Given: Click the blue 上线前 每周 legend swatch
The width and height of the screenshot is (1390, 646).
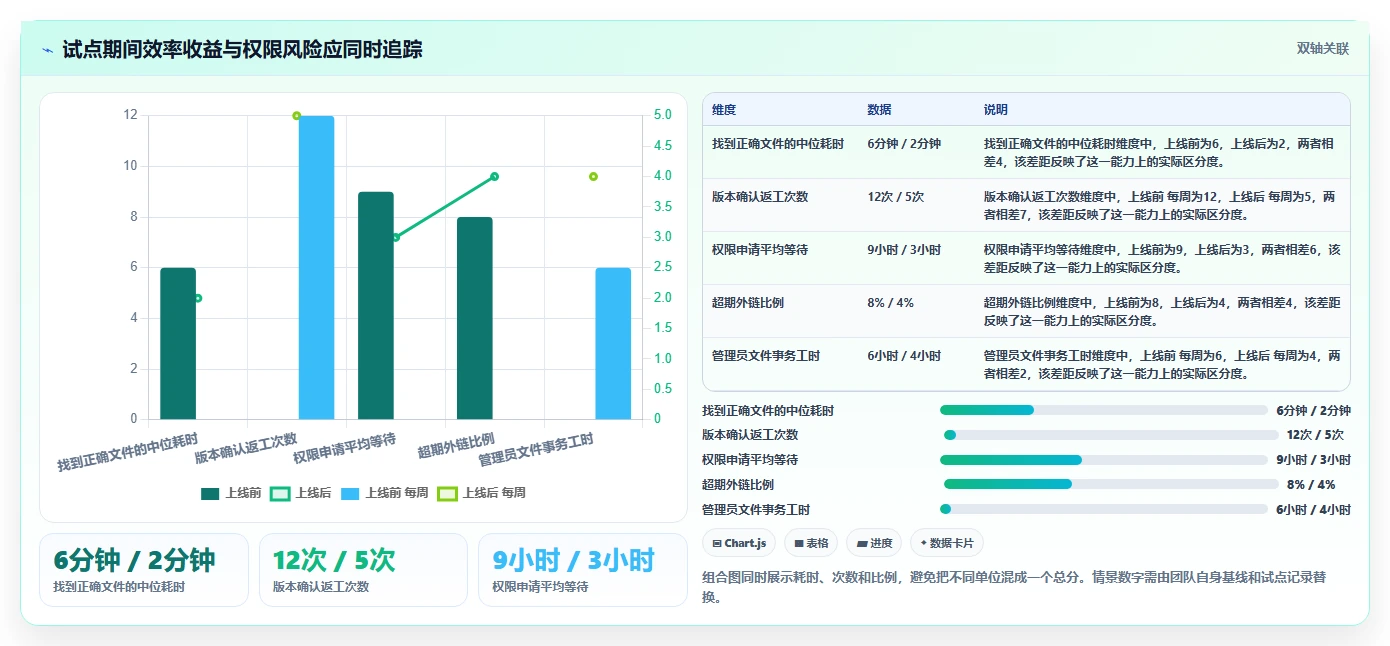Looking at the screenshot, I should (x=350, y=493).
